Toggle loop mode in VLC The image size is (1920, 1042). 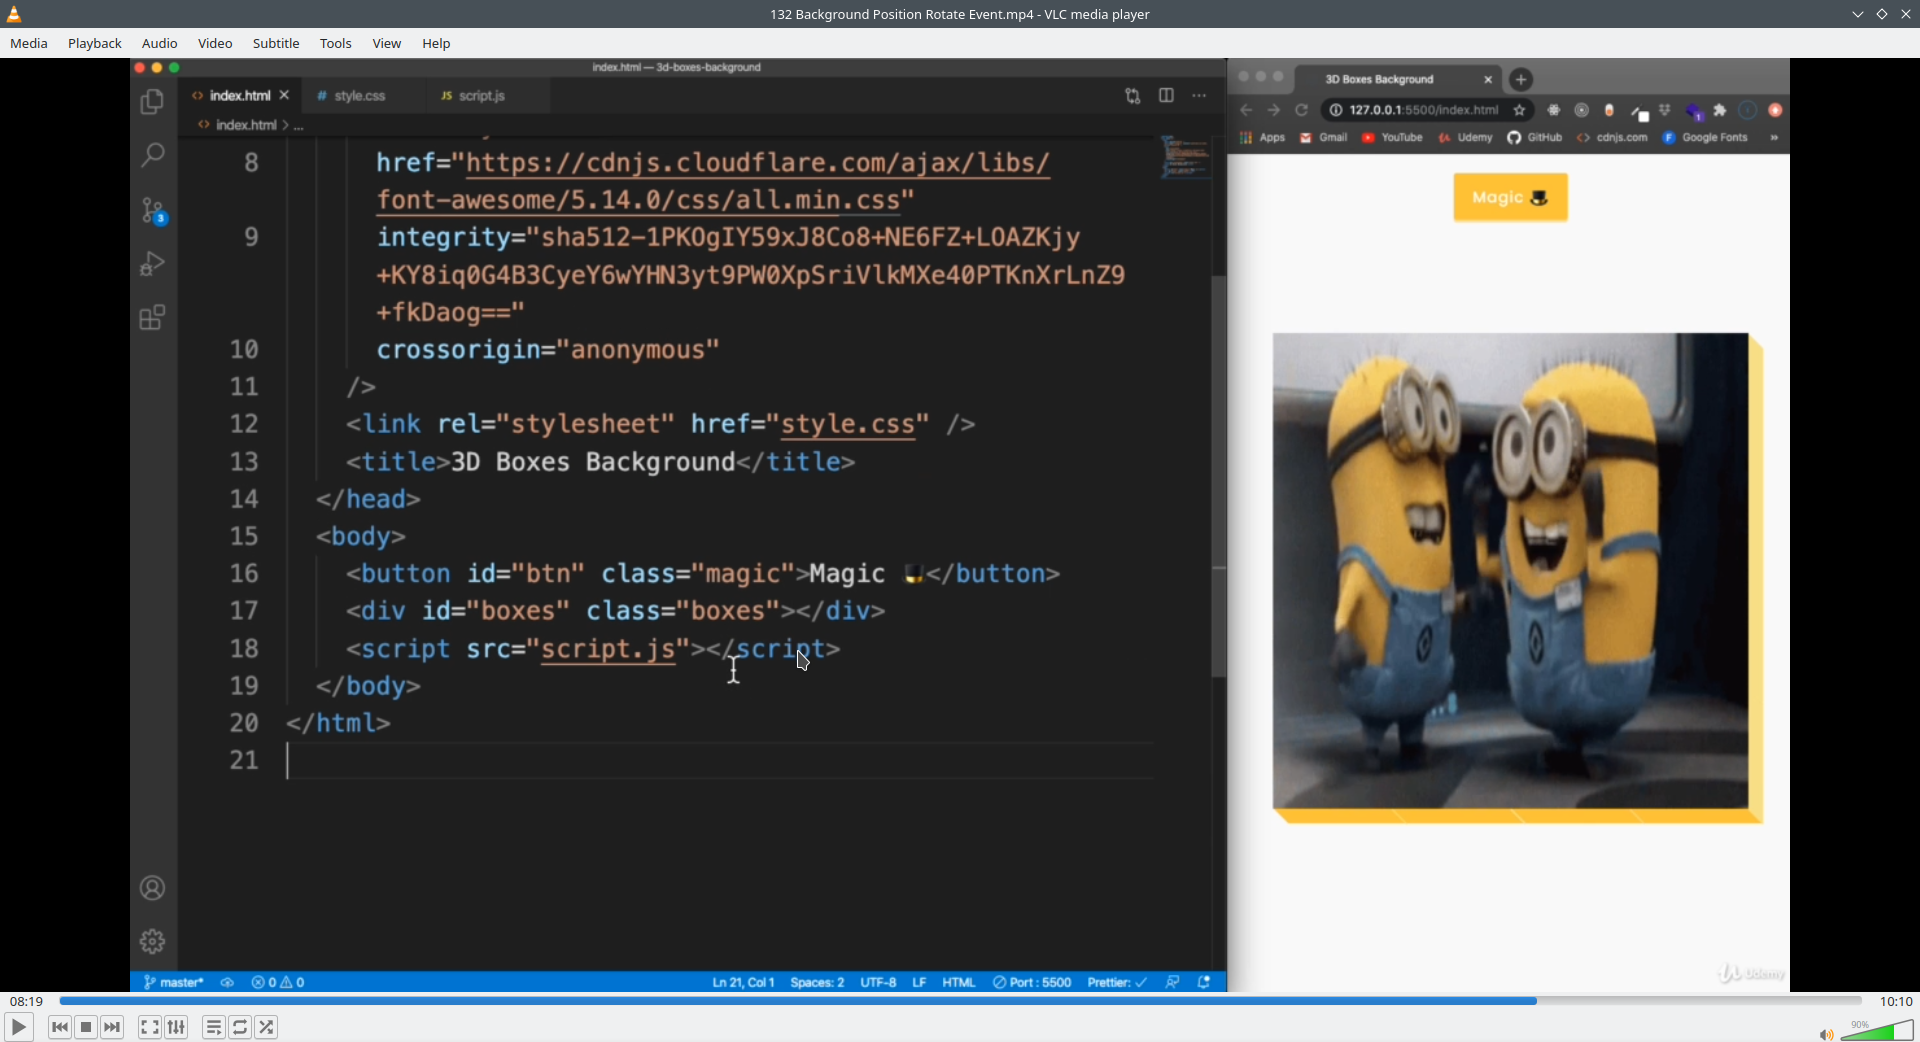coord(240,1027)
